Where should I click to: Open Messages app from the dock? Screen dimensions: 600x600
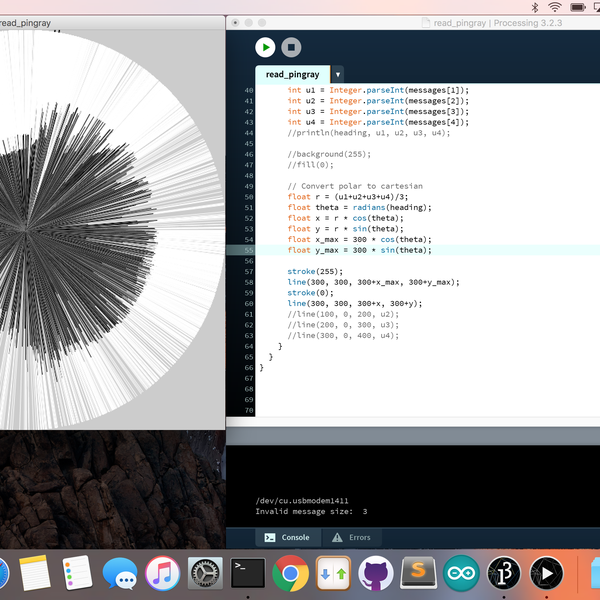(x=119, y=574)
